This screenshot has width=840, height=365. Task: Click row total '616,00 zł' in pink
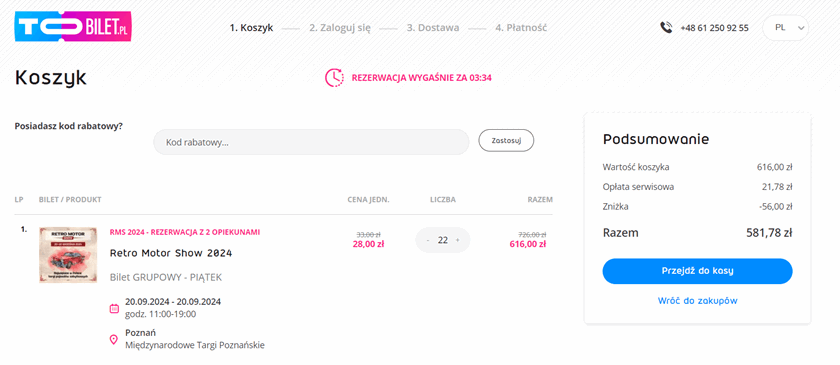click(528, 244)
